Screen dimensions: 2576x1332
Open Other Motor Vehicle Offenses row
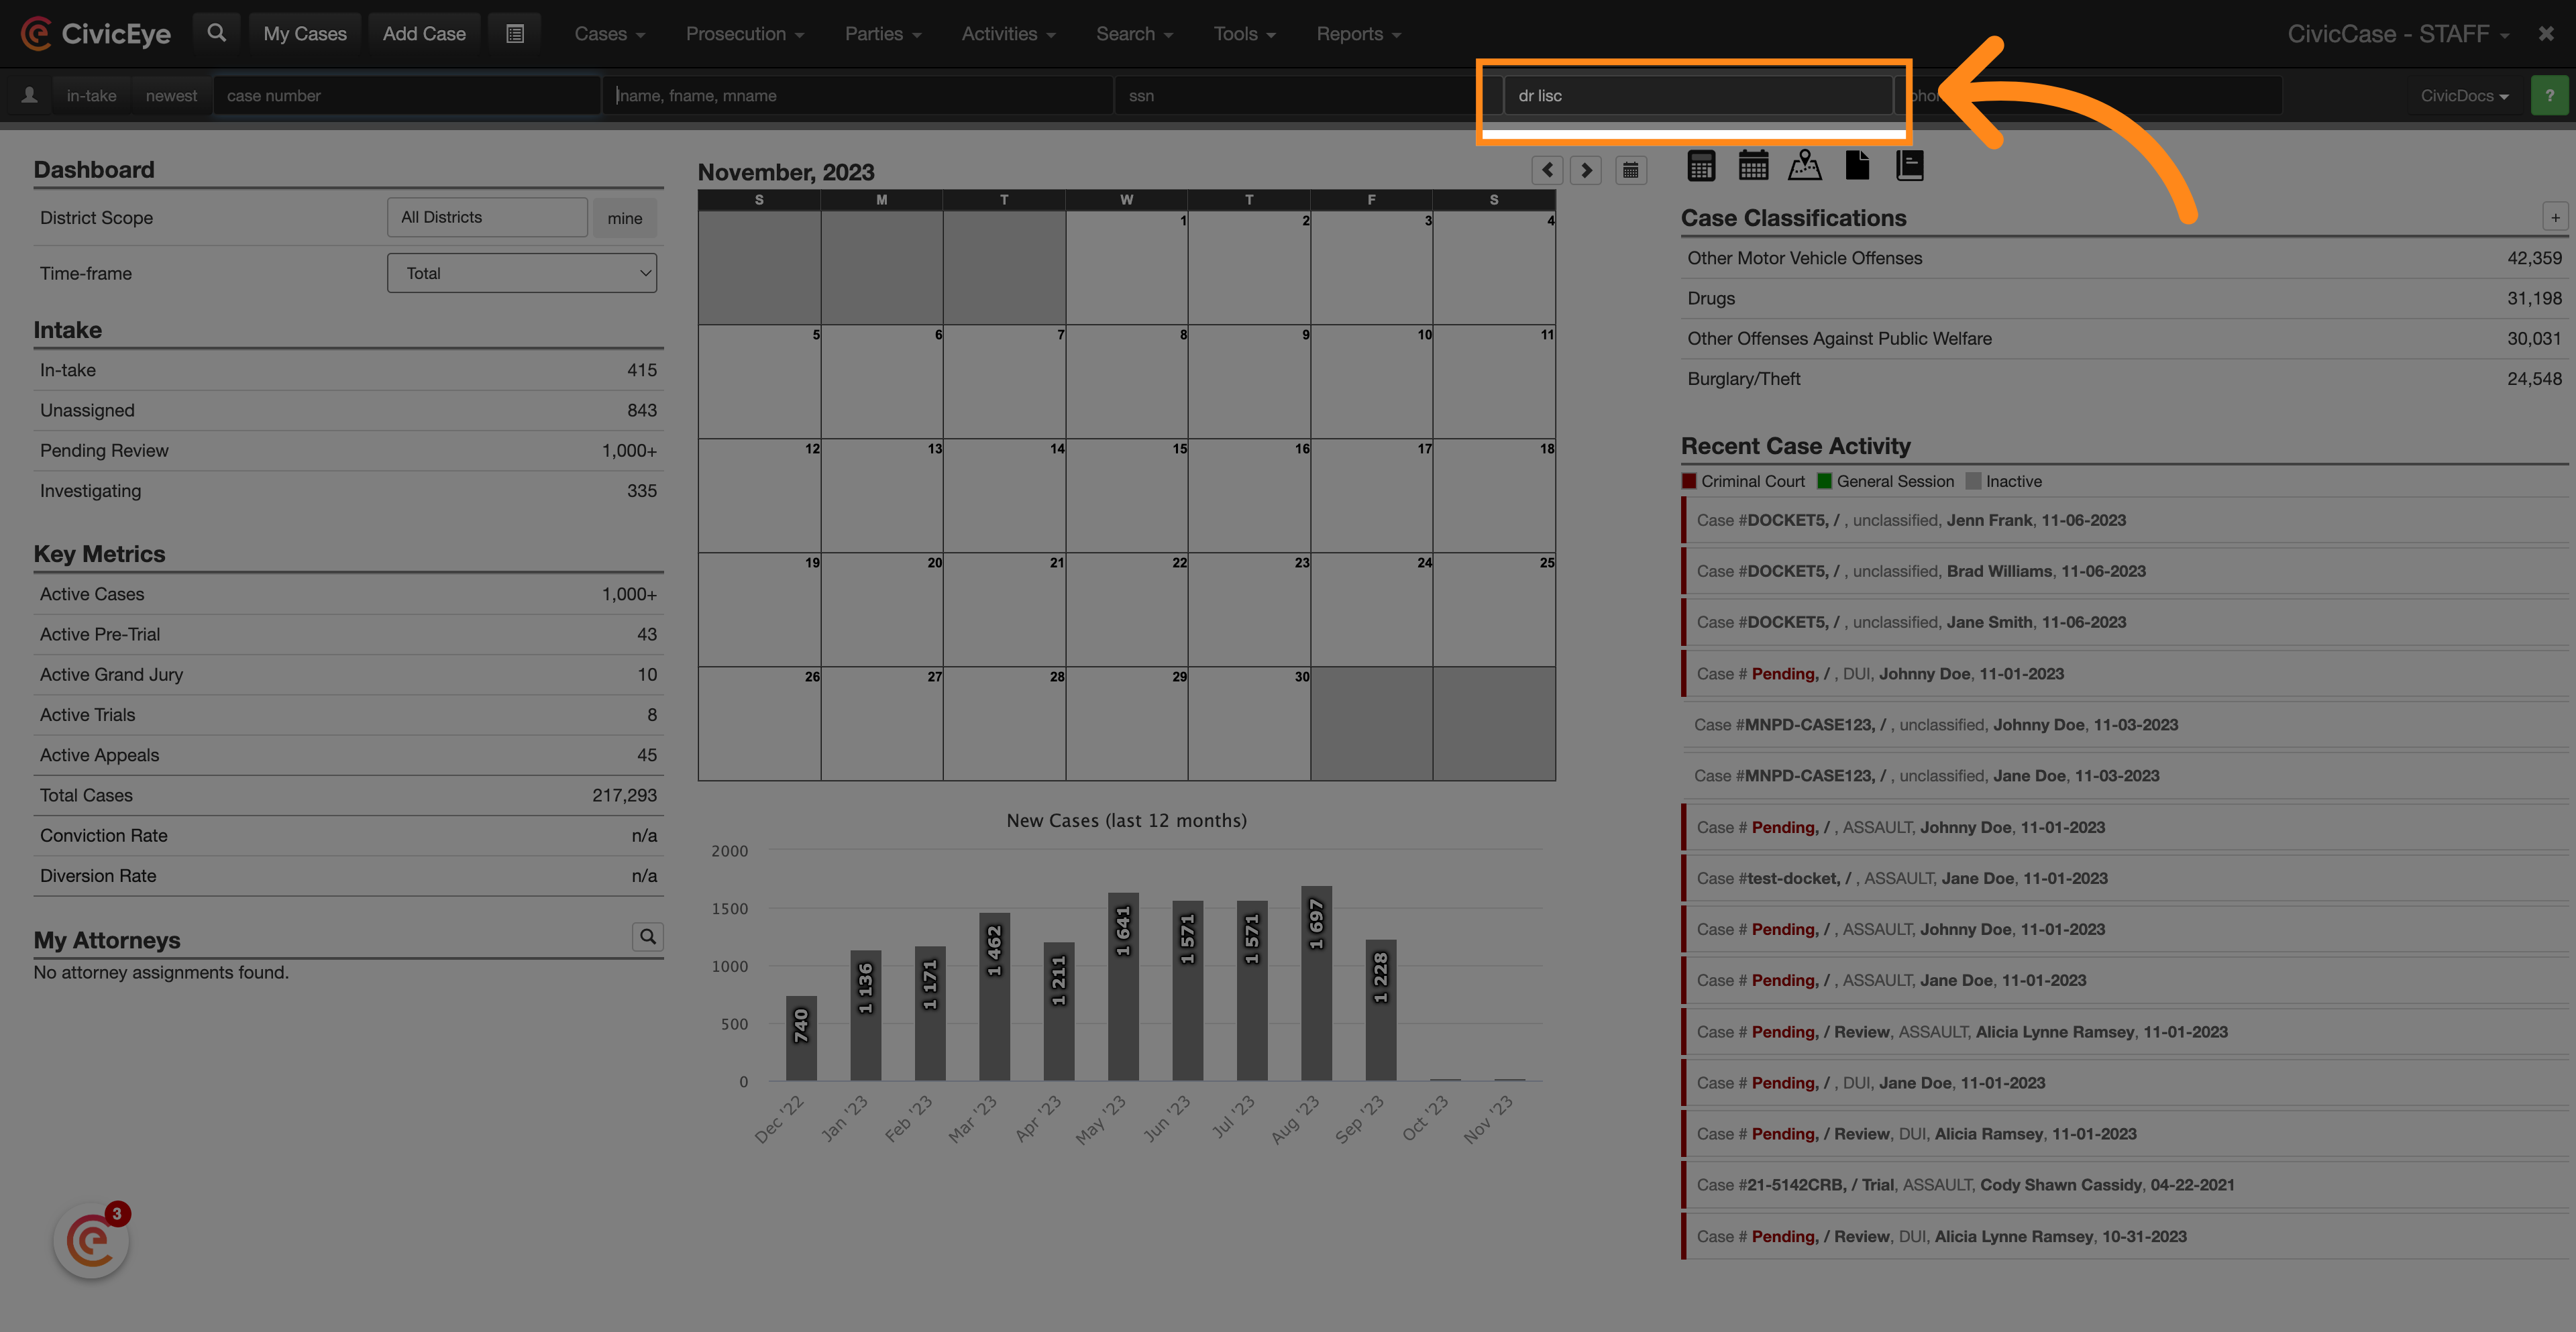[x=2124, y=258]
